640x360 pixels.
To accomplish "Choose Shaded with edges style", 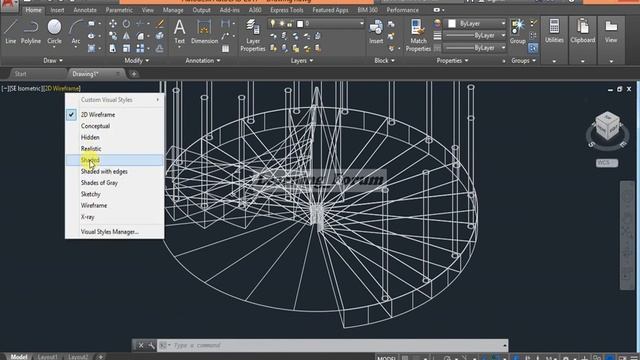I will (x=115, y=171).
